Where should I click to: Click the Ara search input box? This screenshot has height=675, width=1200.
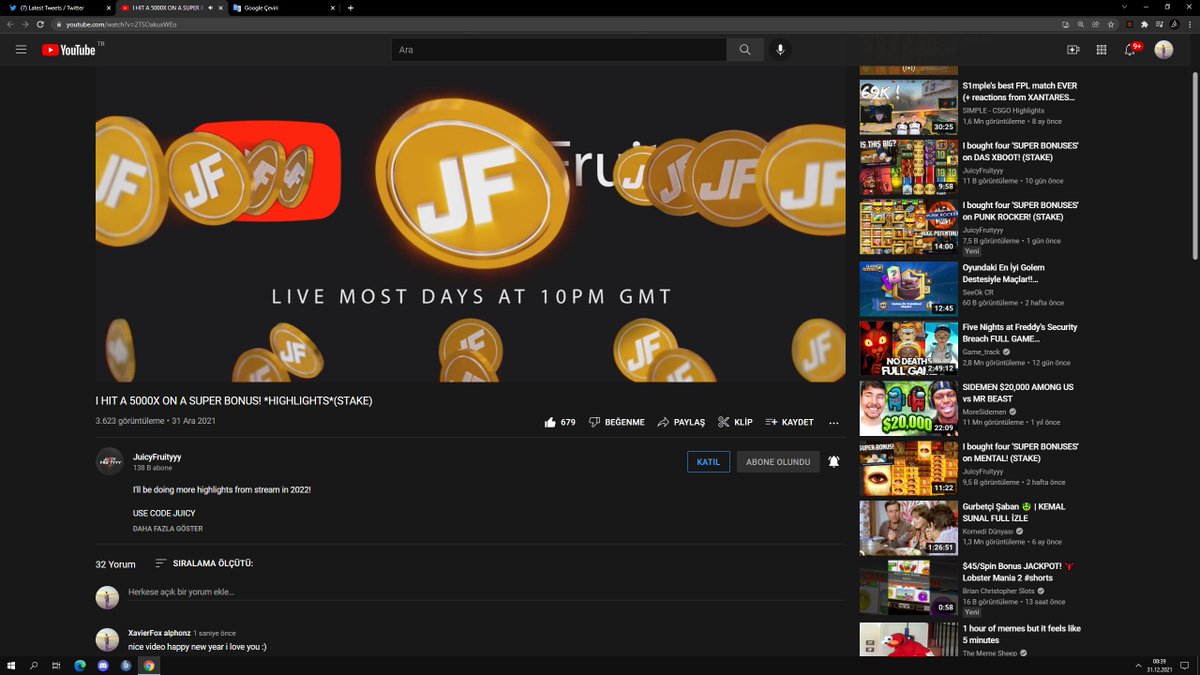coord(559,49)
